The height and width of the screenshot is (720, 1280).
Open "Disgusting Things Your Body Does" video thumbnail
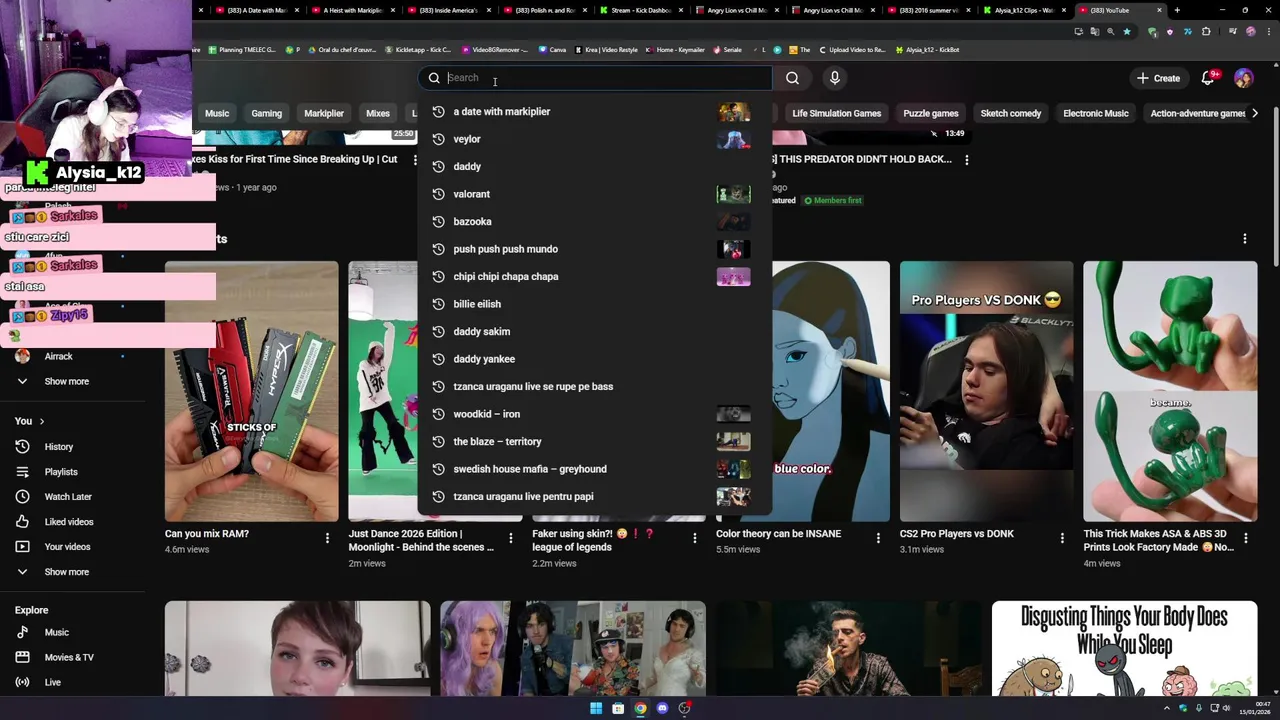click(1124, 648)
